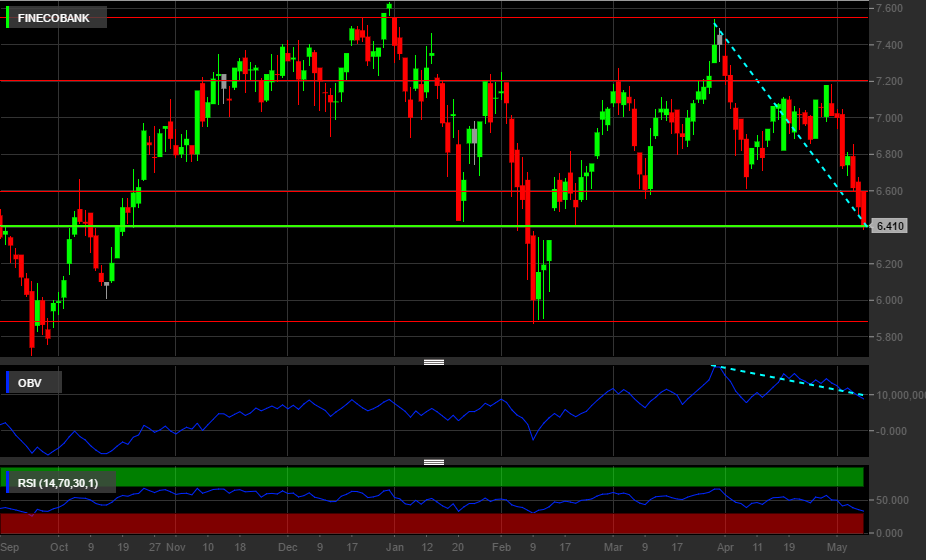
Task: Select the cyan dashed trendline on price chart
Action: 791,125
